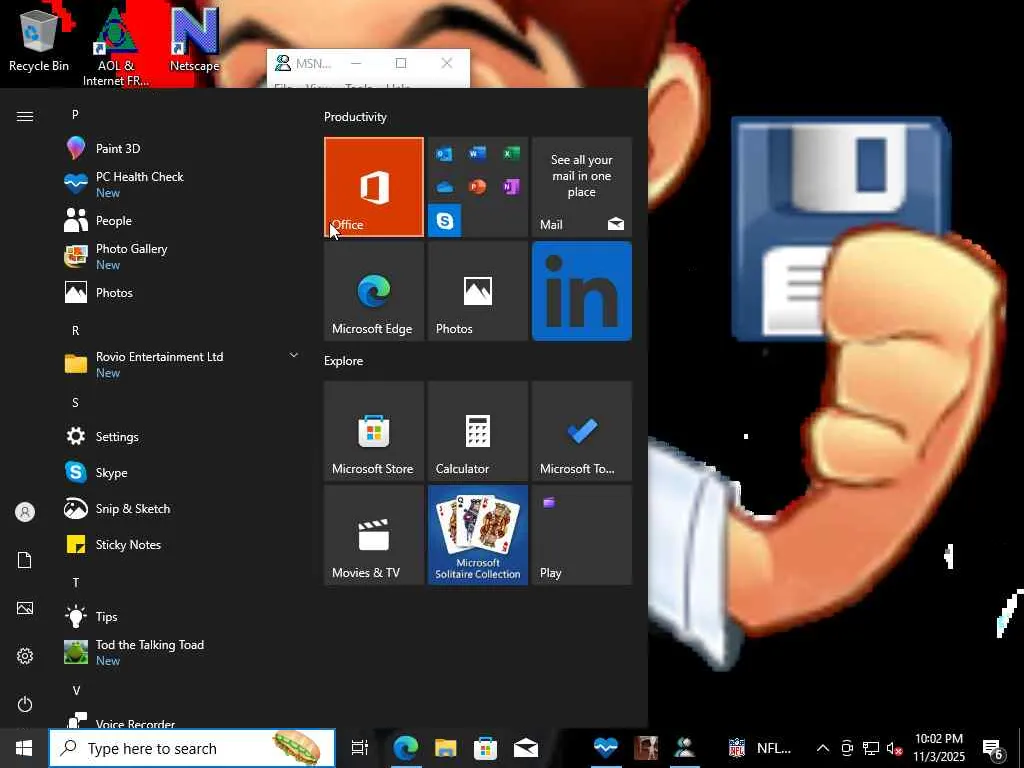The image size is (1024, 768).
Task: Open Microsoft Store tile
Action: coord(374,431)
